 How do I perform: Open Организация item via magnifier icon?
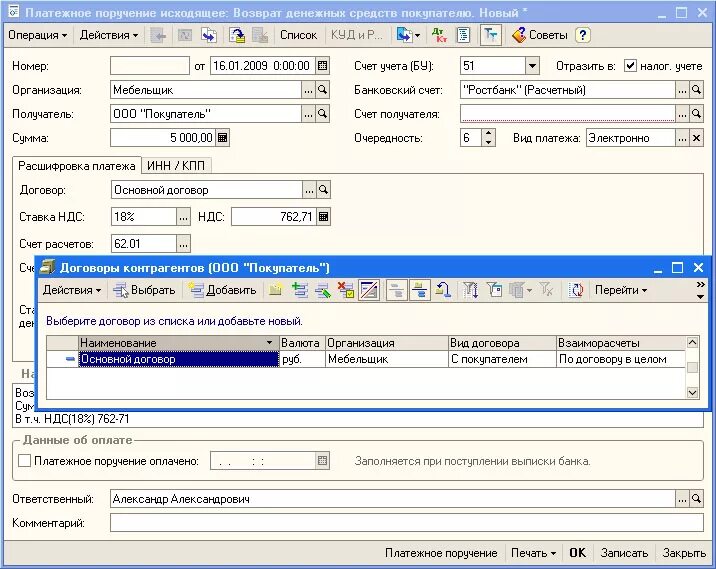click(x=322, y=90)
